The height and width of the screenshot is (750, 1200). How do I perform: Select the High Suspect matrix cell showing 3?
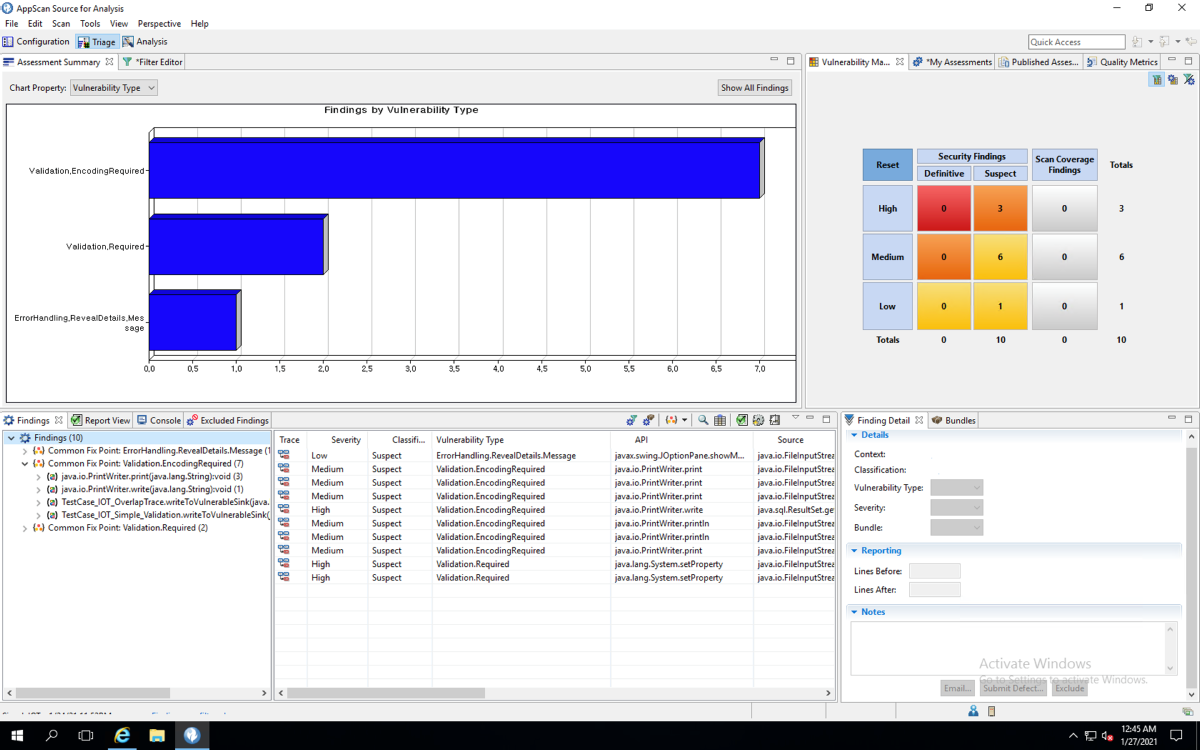1000,209
